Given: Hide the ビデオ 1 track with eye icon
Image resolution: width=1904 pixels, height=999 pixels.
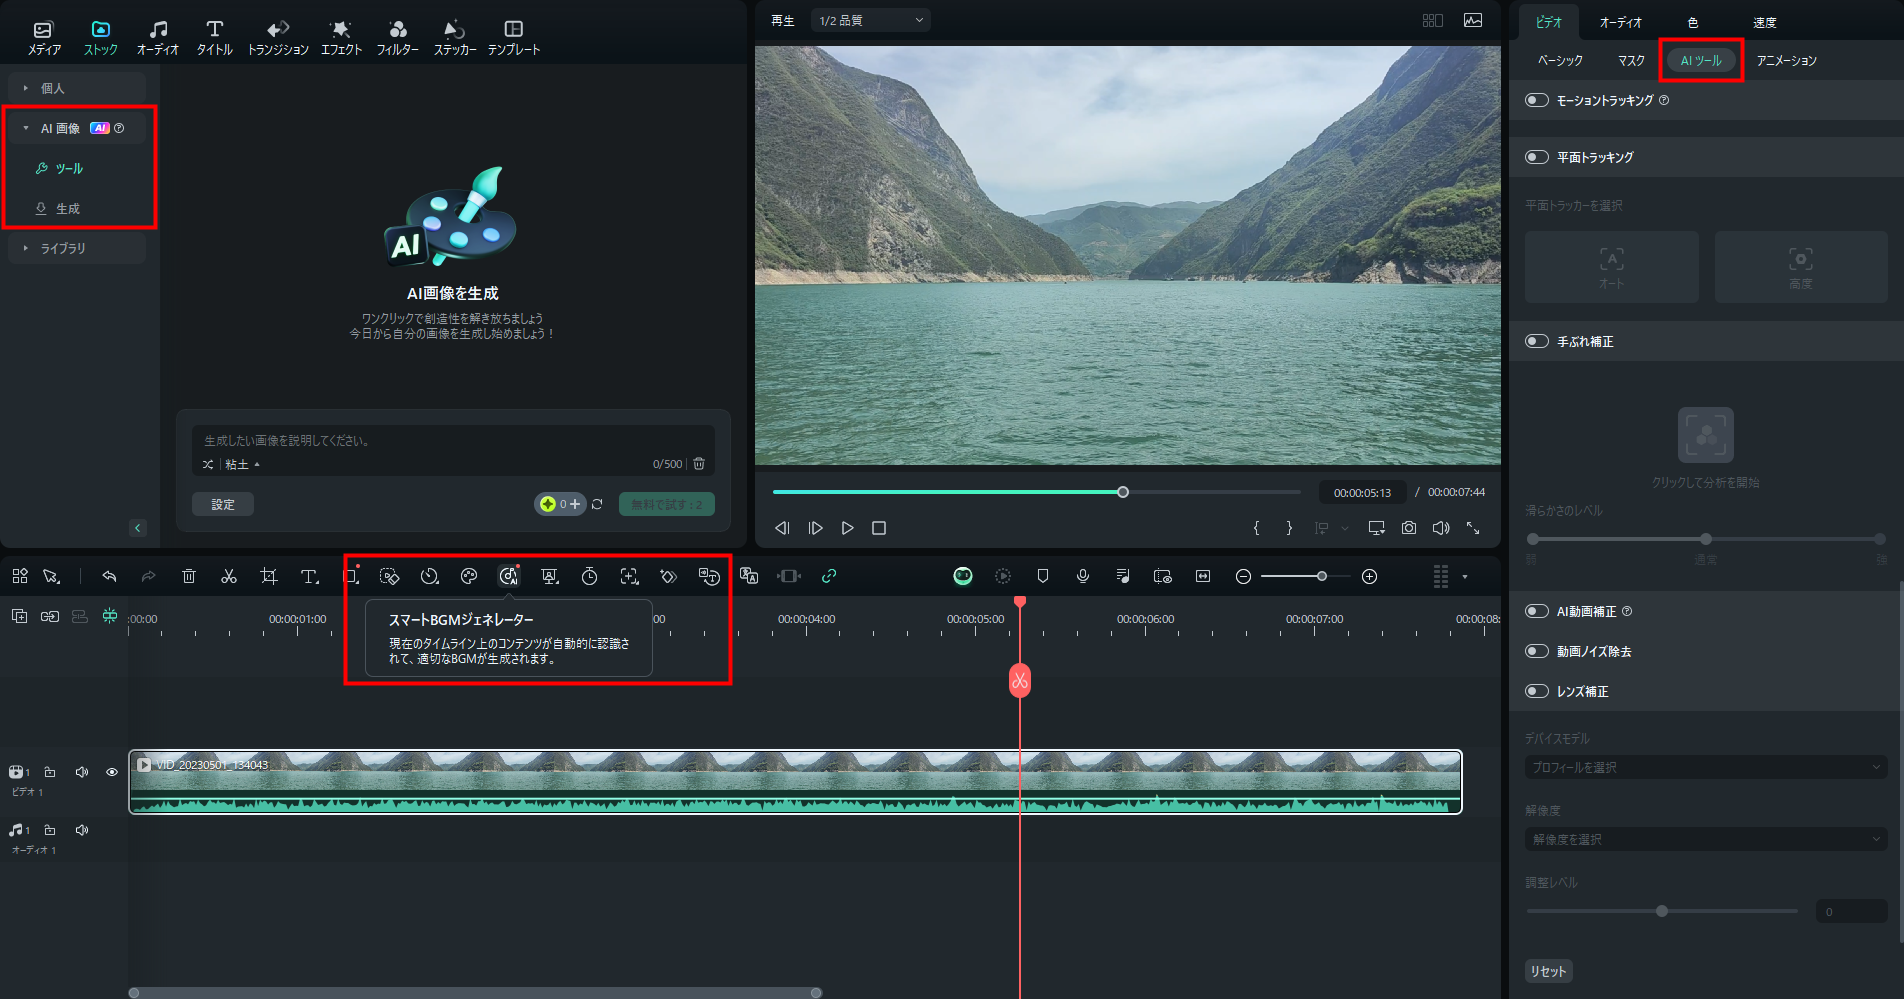Looking at the screenshot, I should coord(112,772).
